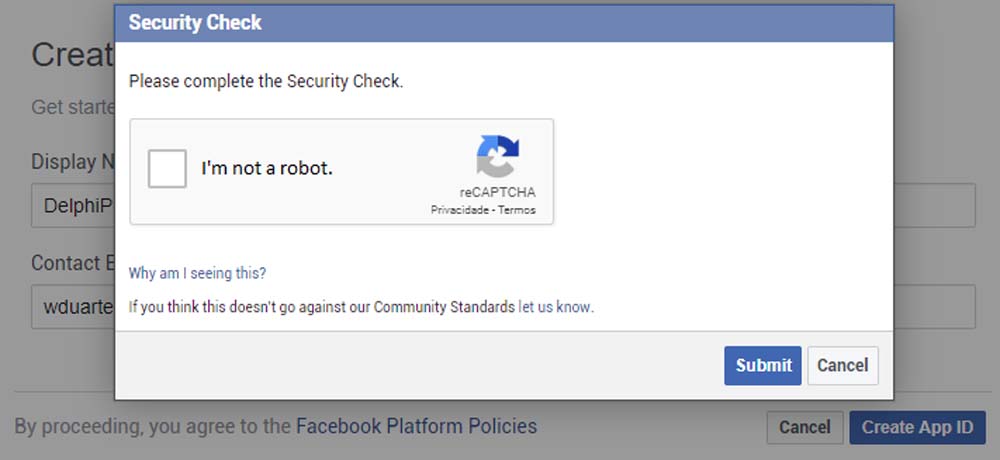Check the "I'm not a robot" checkbox
This screenshot has width=1000, height=460.
pyautogui.click(x=167, y=168)
